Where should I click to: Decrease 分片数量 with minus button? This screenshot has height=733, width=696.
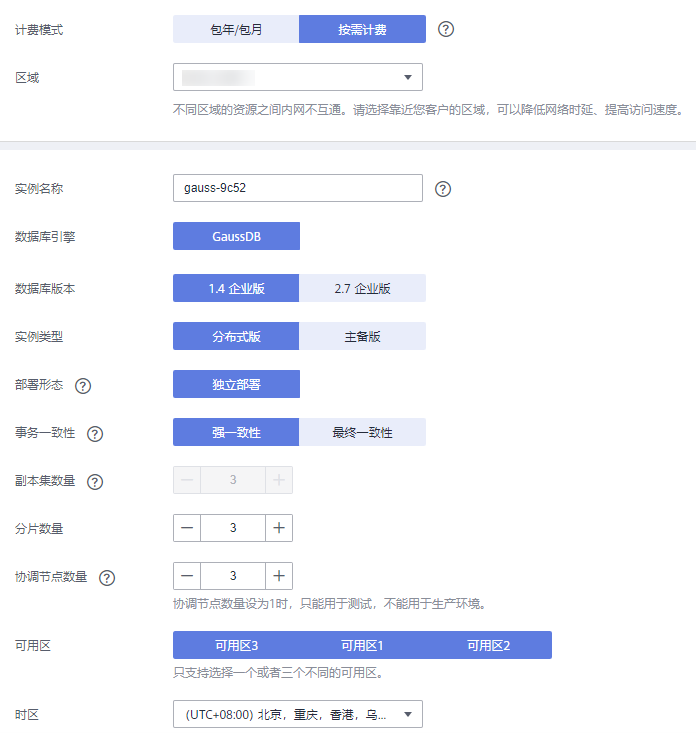click(187, 528)
